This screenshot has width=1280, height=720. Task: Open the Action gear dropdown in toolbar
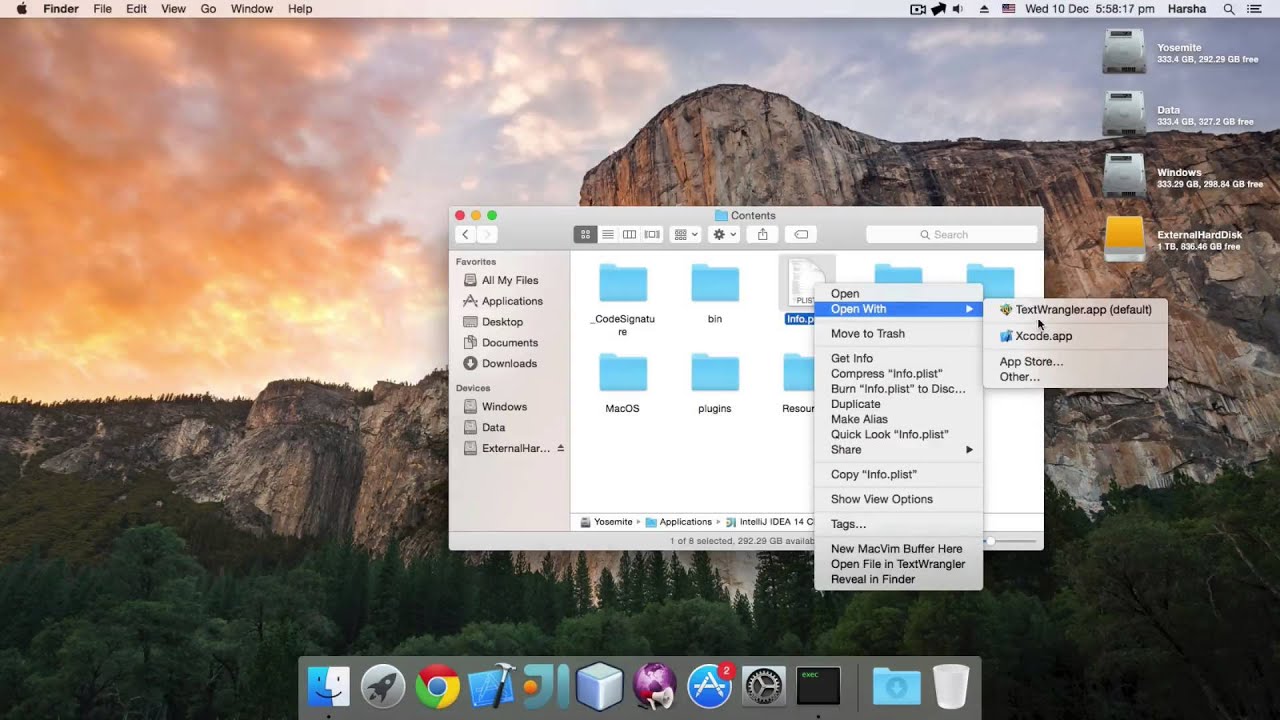(724, 234)
